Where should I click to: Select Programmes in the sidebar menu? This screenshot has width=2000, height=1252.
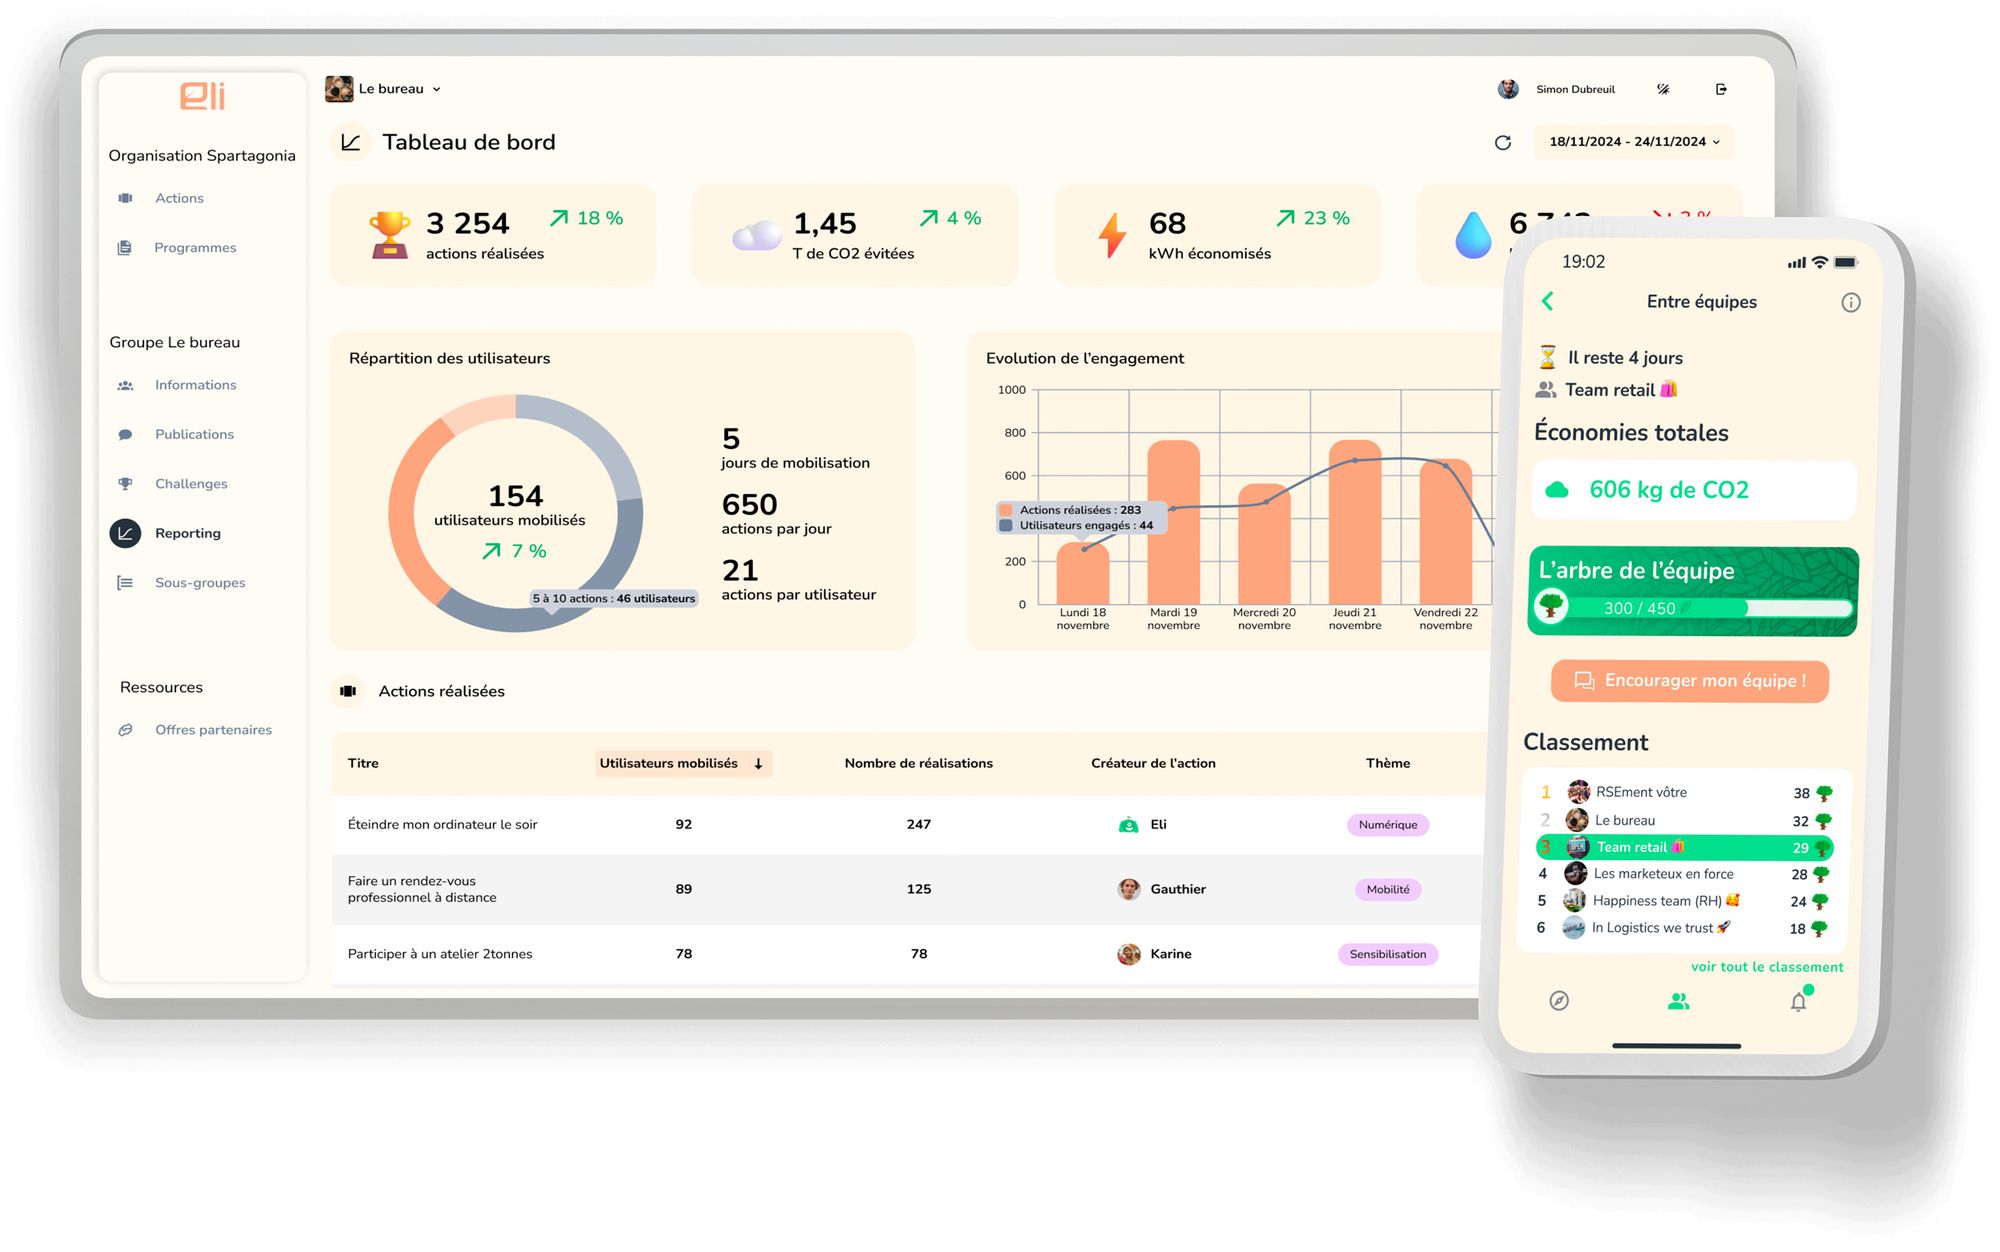[195, 248]
